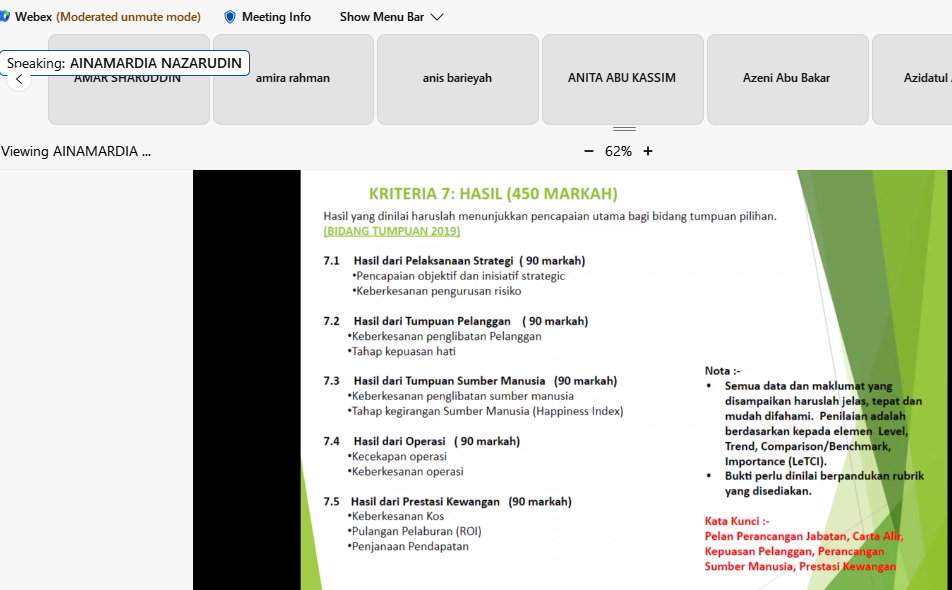
Task: Click the KRITERIA 7: HASIL (450 MARKAH) heading
Action: click(493, 194)
